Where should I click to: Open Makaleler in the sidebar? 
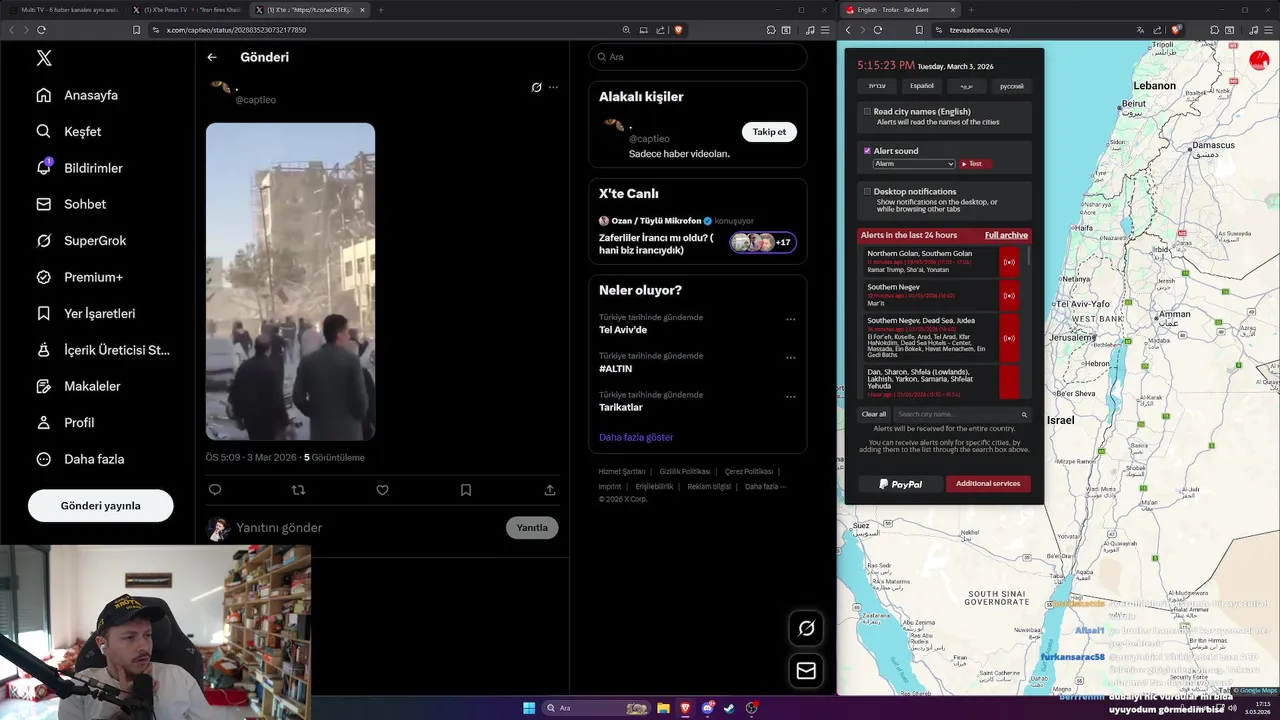point(78,386)
